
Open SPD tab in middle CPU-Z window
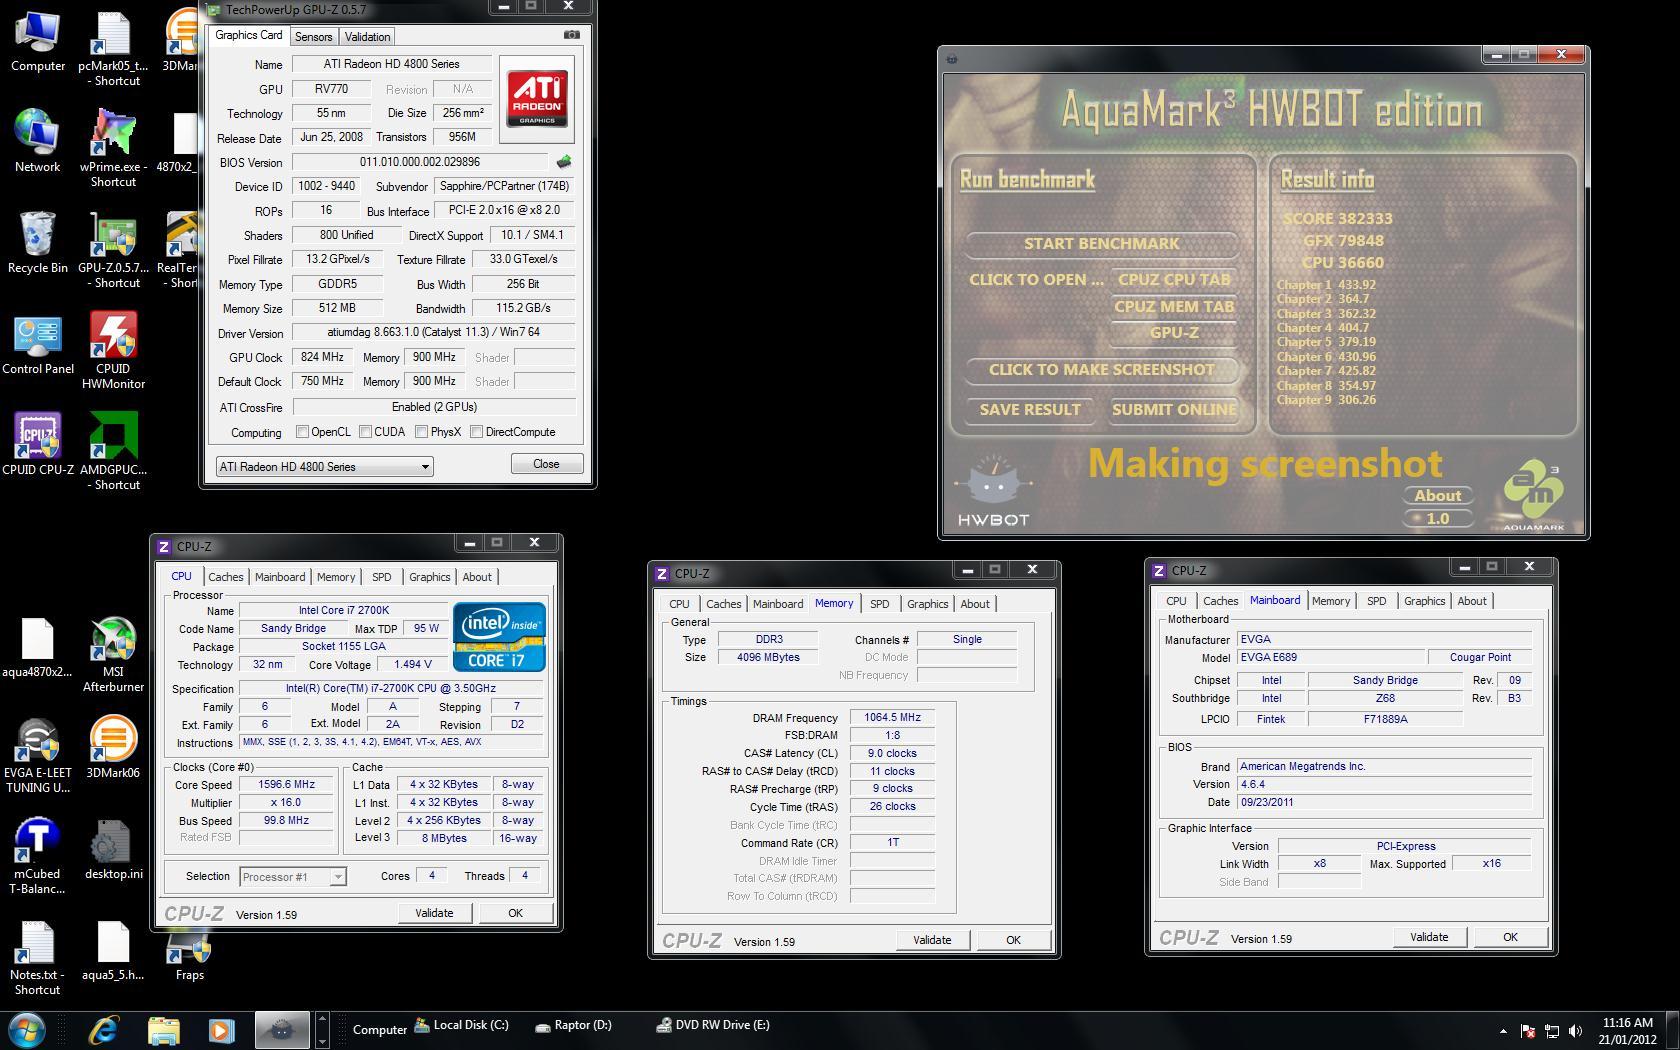point(879,604)
